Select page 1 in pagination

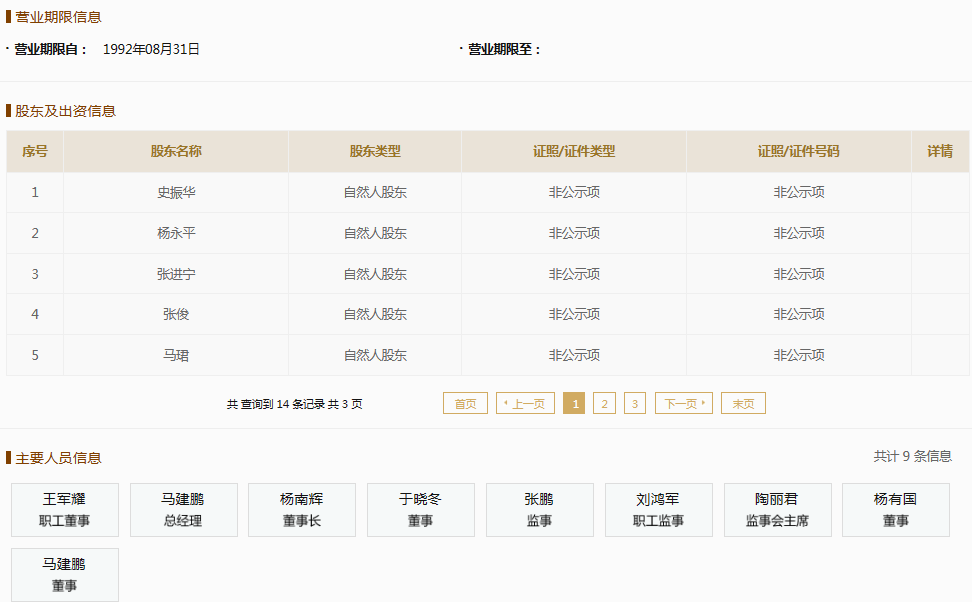point(574,404)
